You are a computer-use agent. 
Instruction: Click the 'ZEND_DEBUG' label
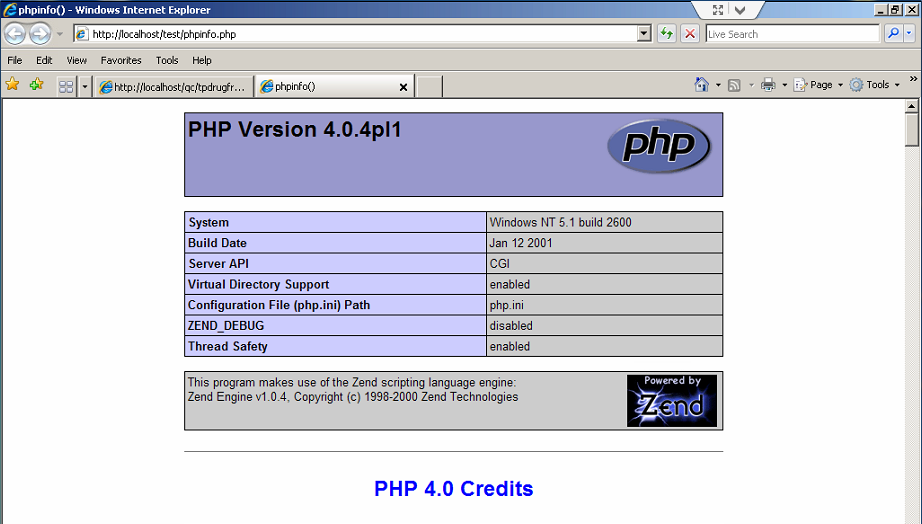point(226,326)
